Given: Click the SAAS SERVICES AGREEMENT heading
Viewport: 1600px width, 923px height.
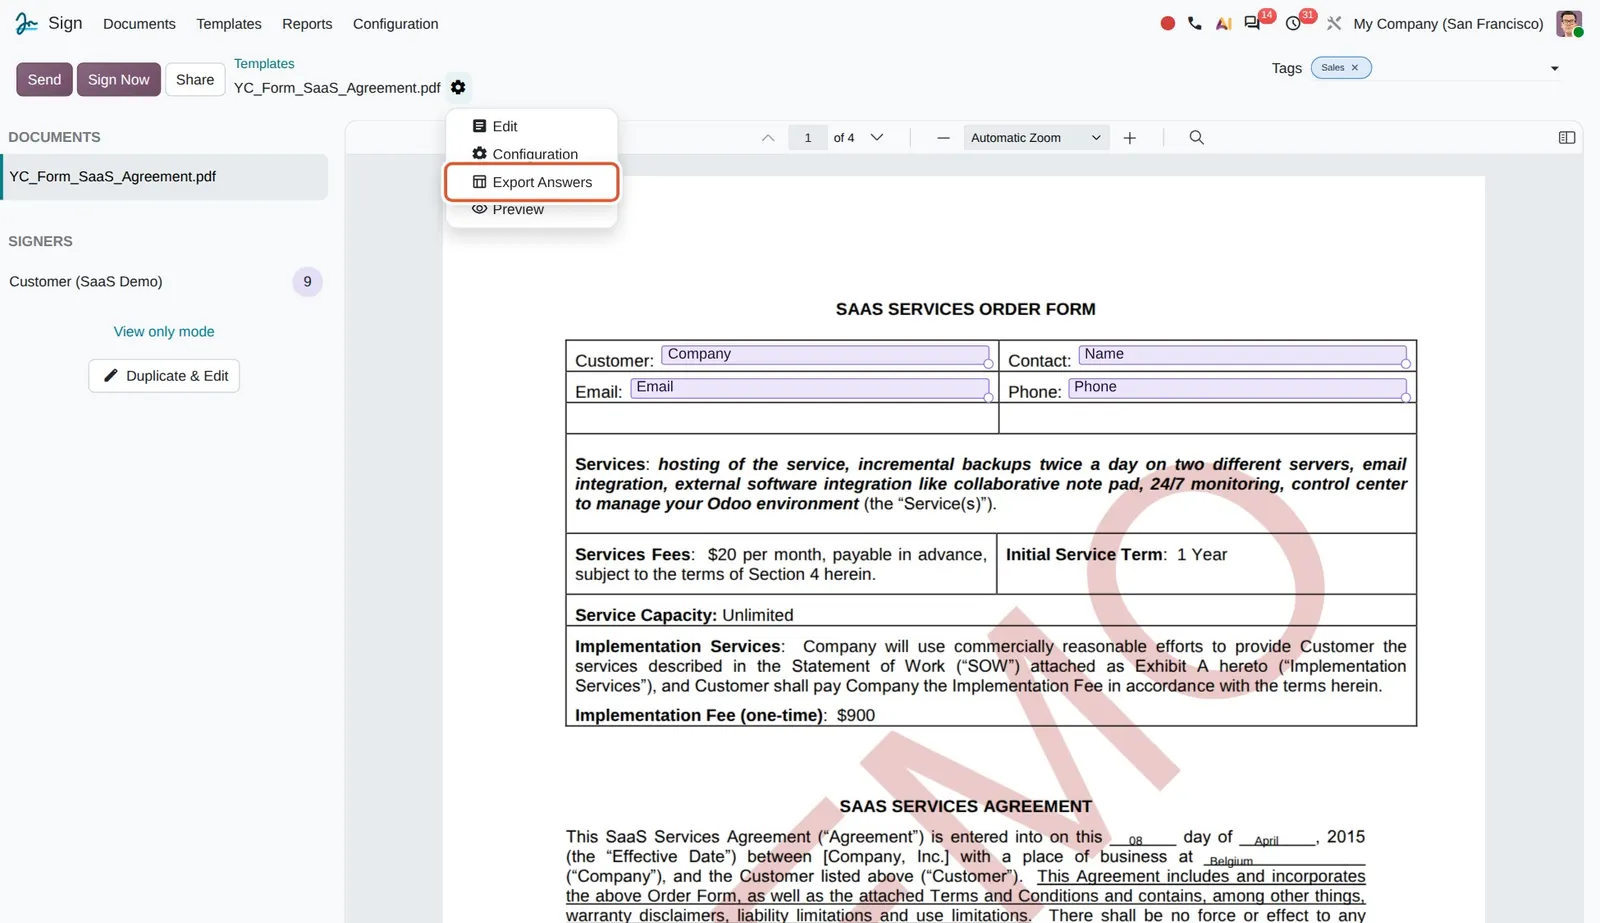Looking at the screenshot, I should (x=965, y=806).
